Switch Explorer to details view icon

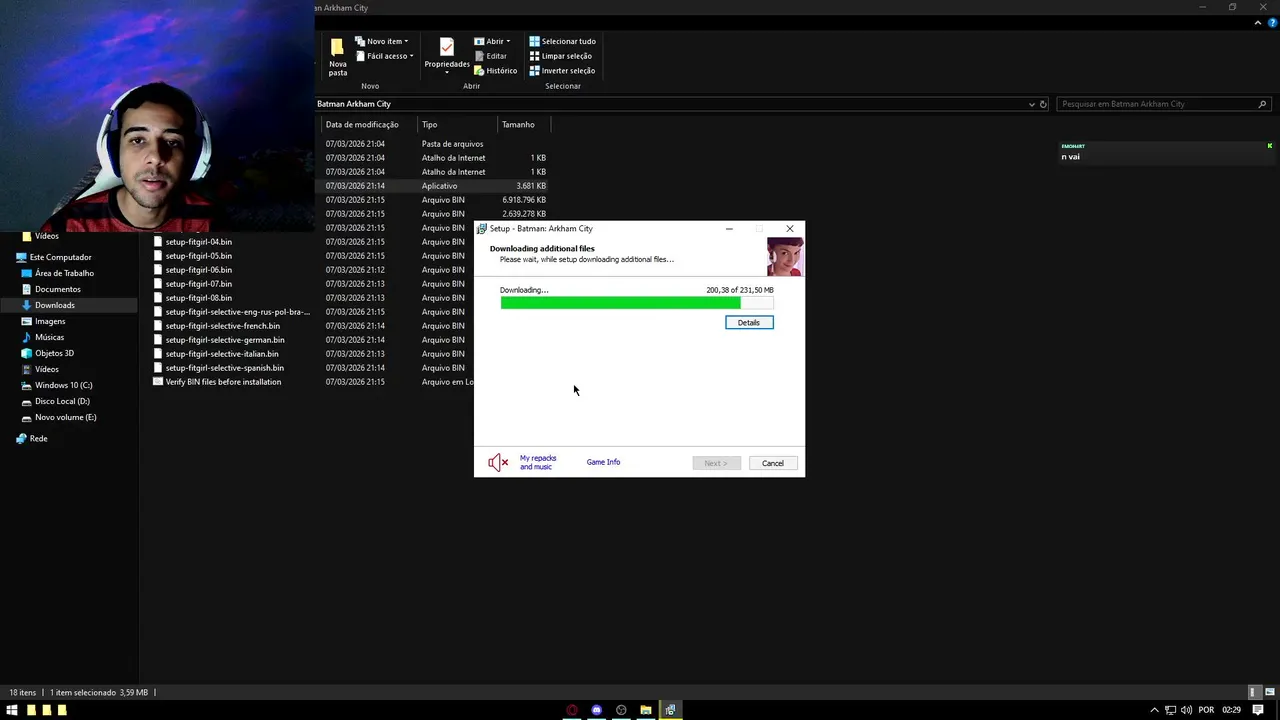pos(1253,692)
